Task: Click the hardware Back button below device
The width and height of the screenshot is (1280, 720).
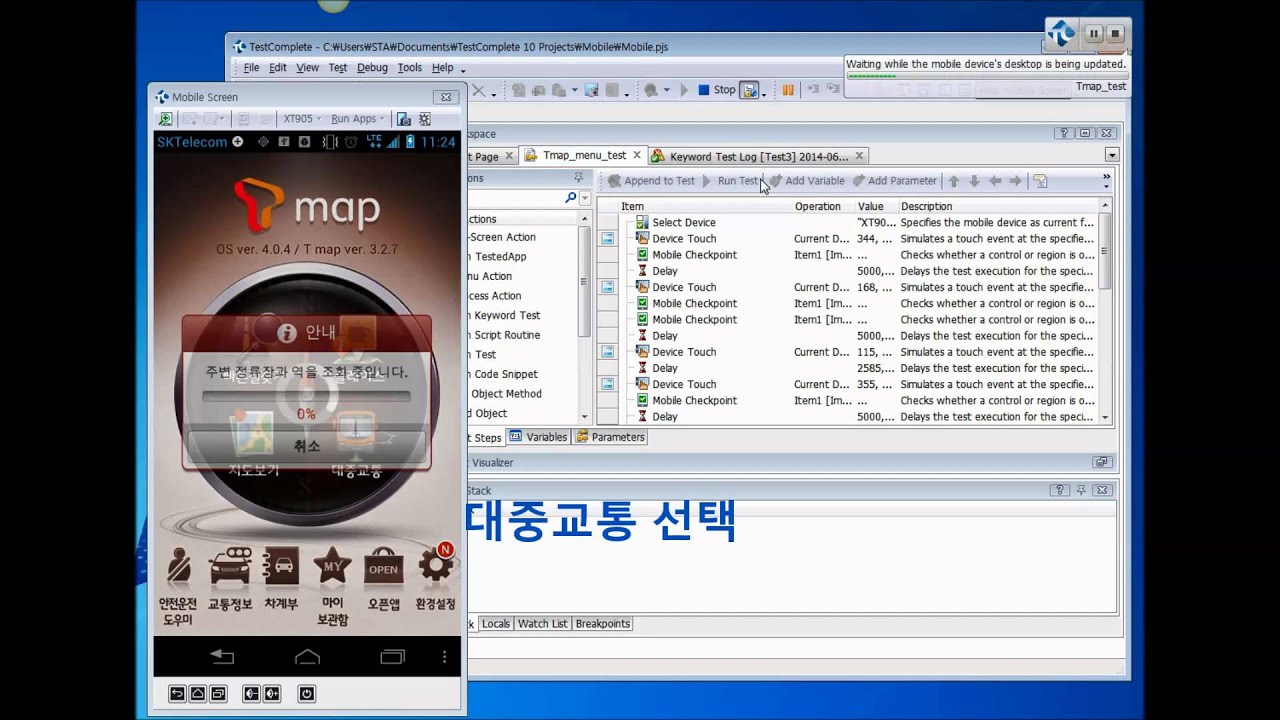Action: pyautogui.click(x=177, y=693)
